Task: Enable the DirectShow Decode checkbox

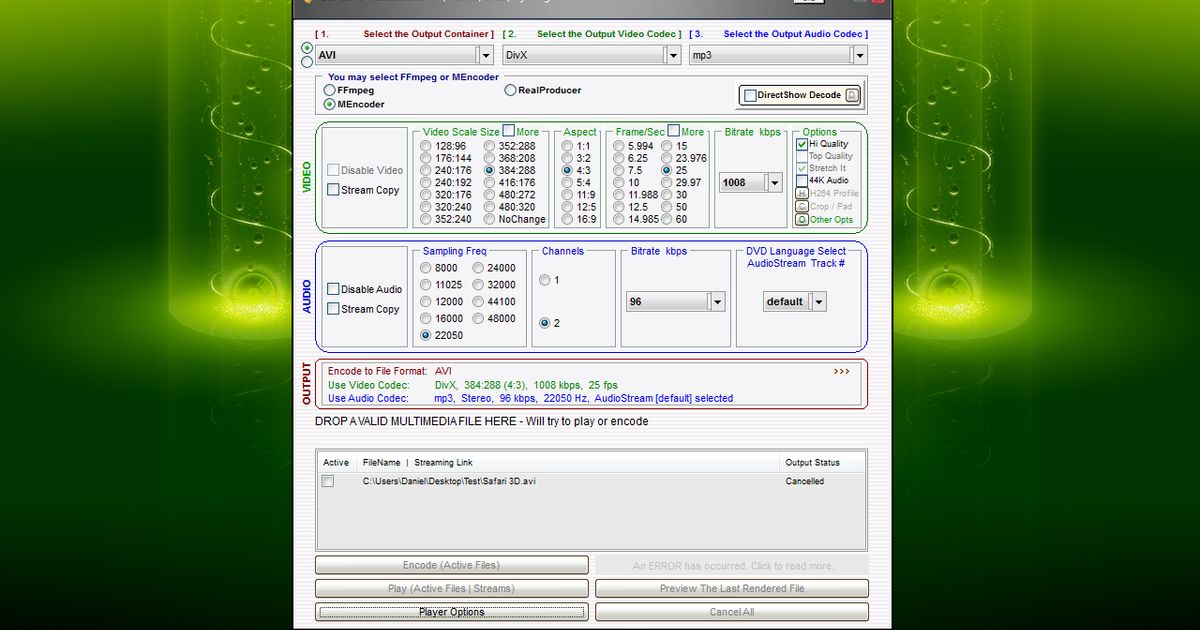Action: (750, 95)
